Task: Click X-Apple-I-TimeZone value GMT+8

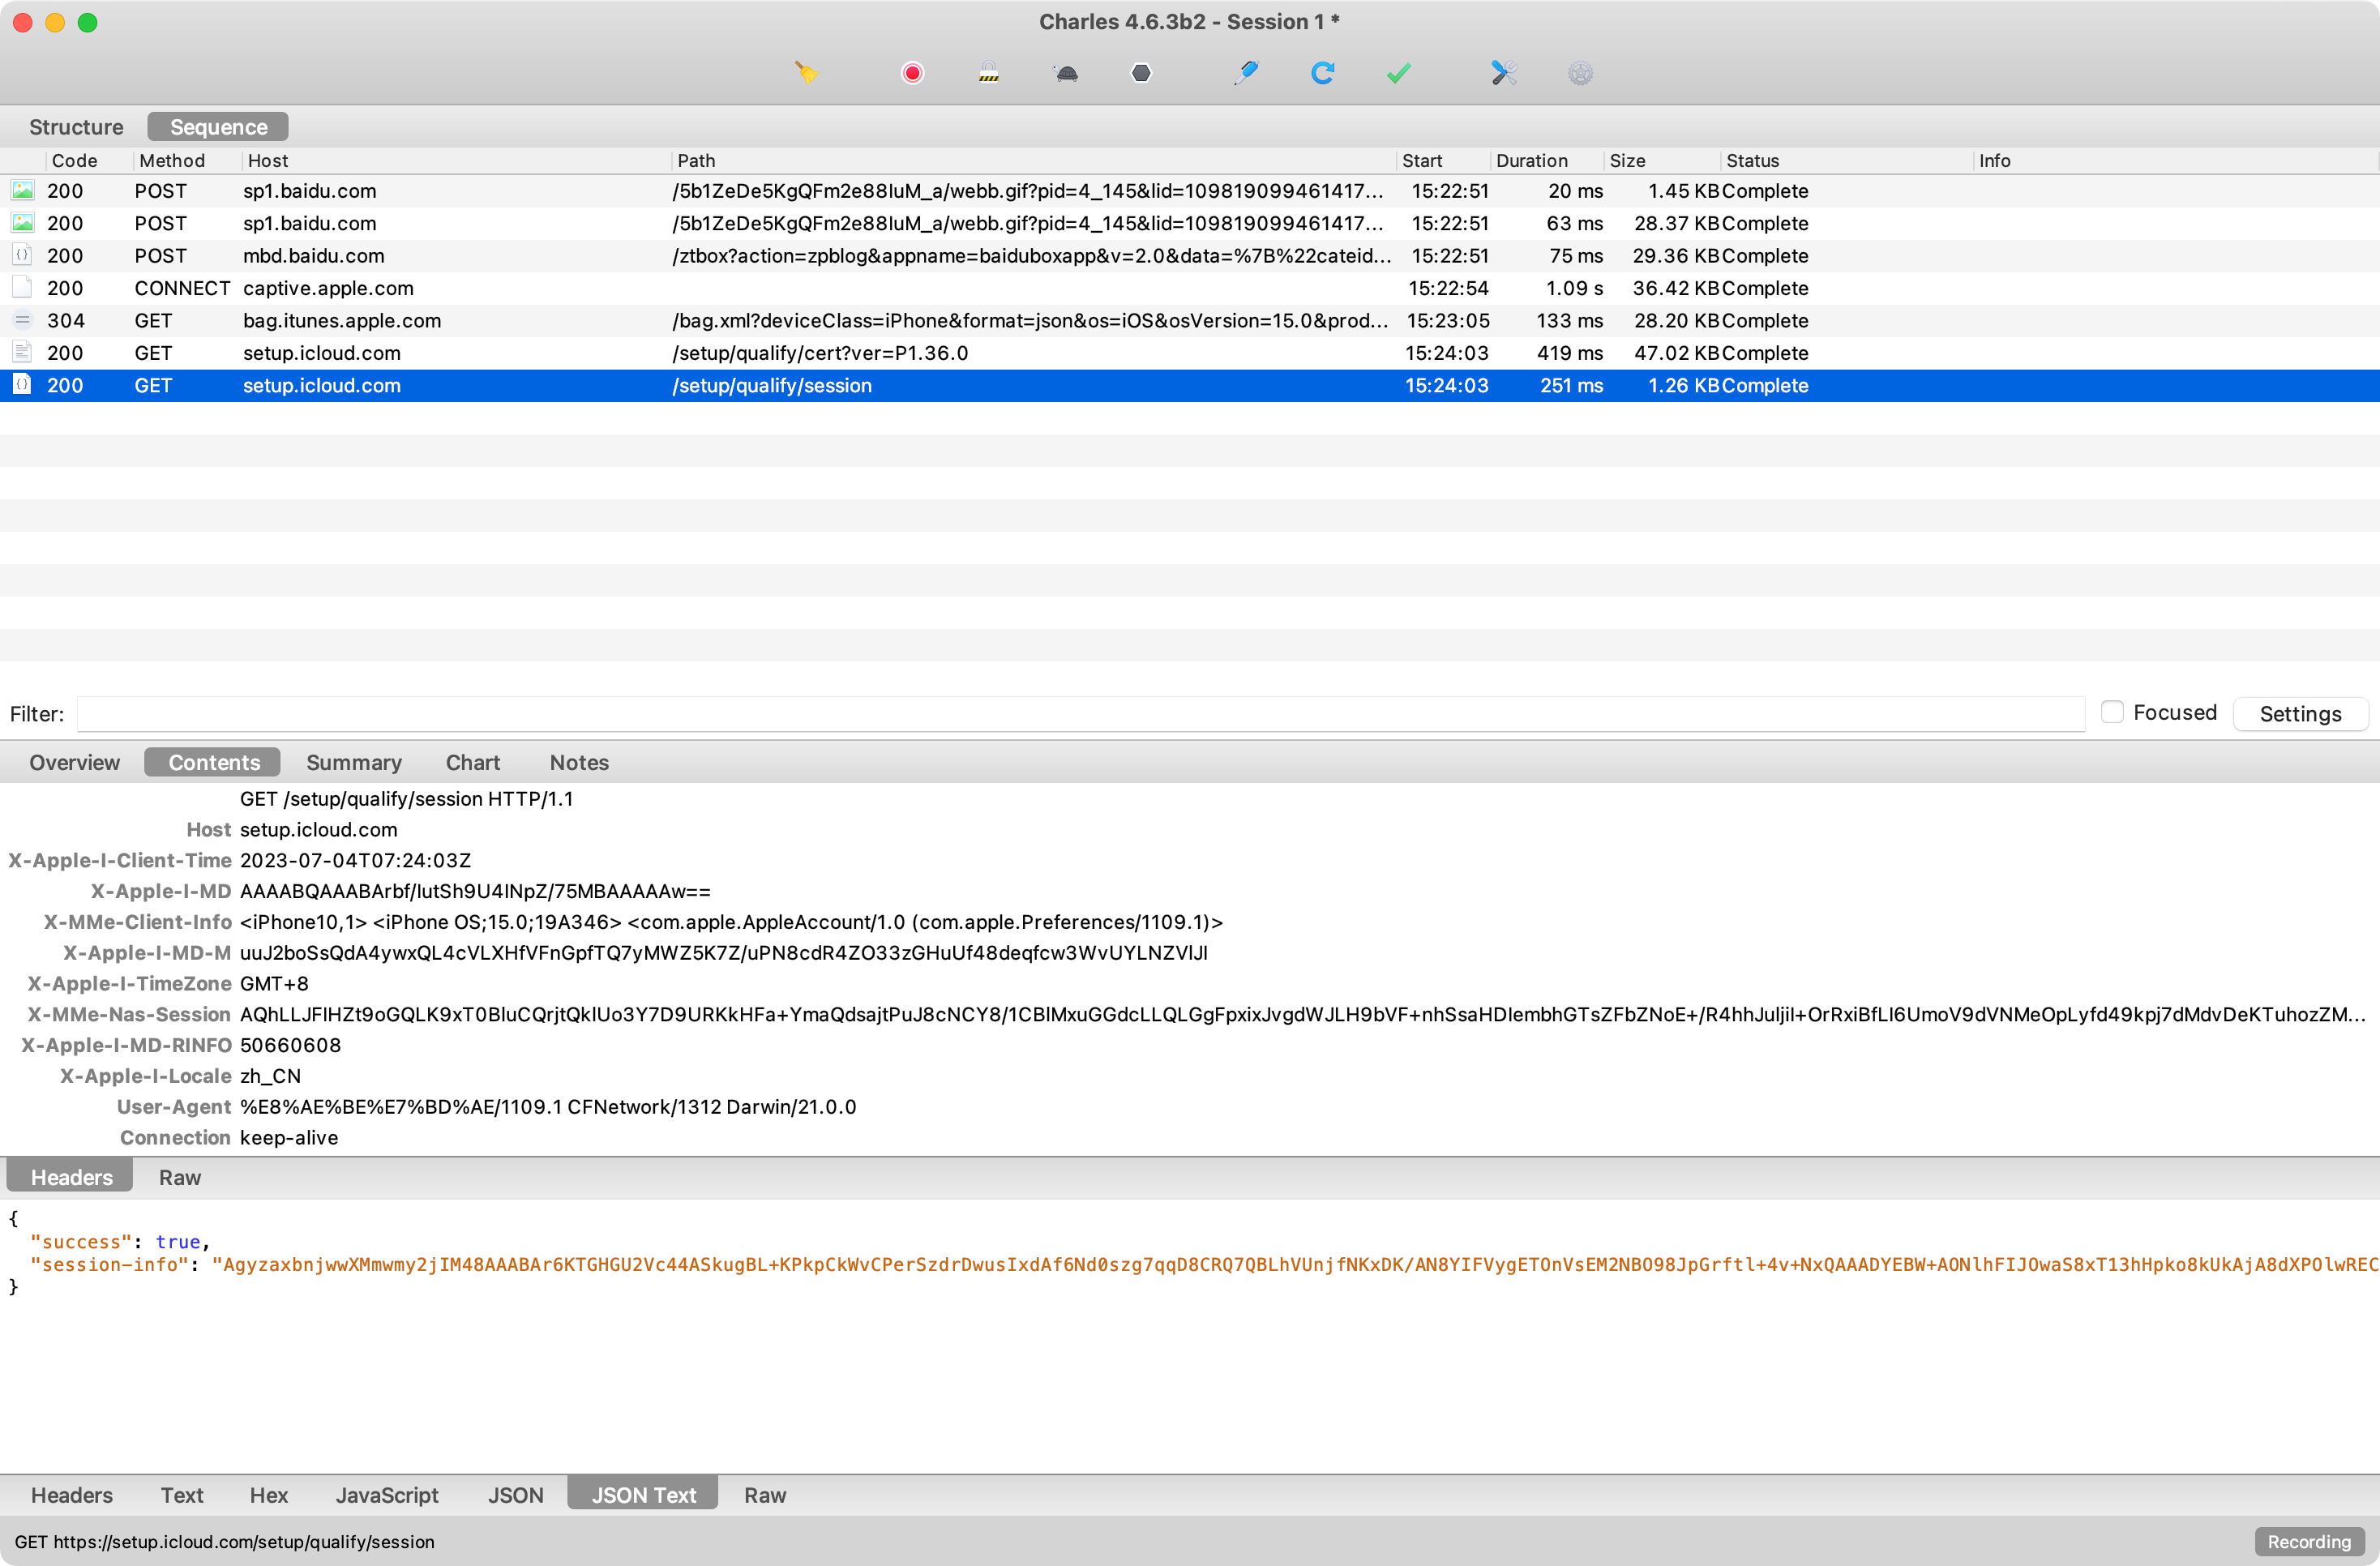Action: [x=274, y=983]
